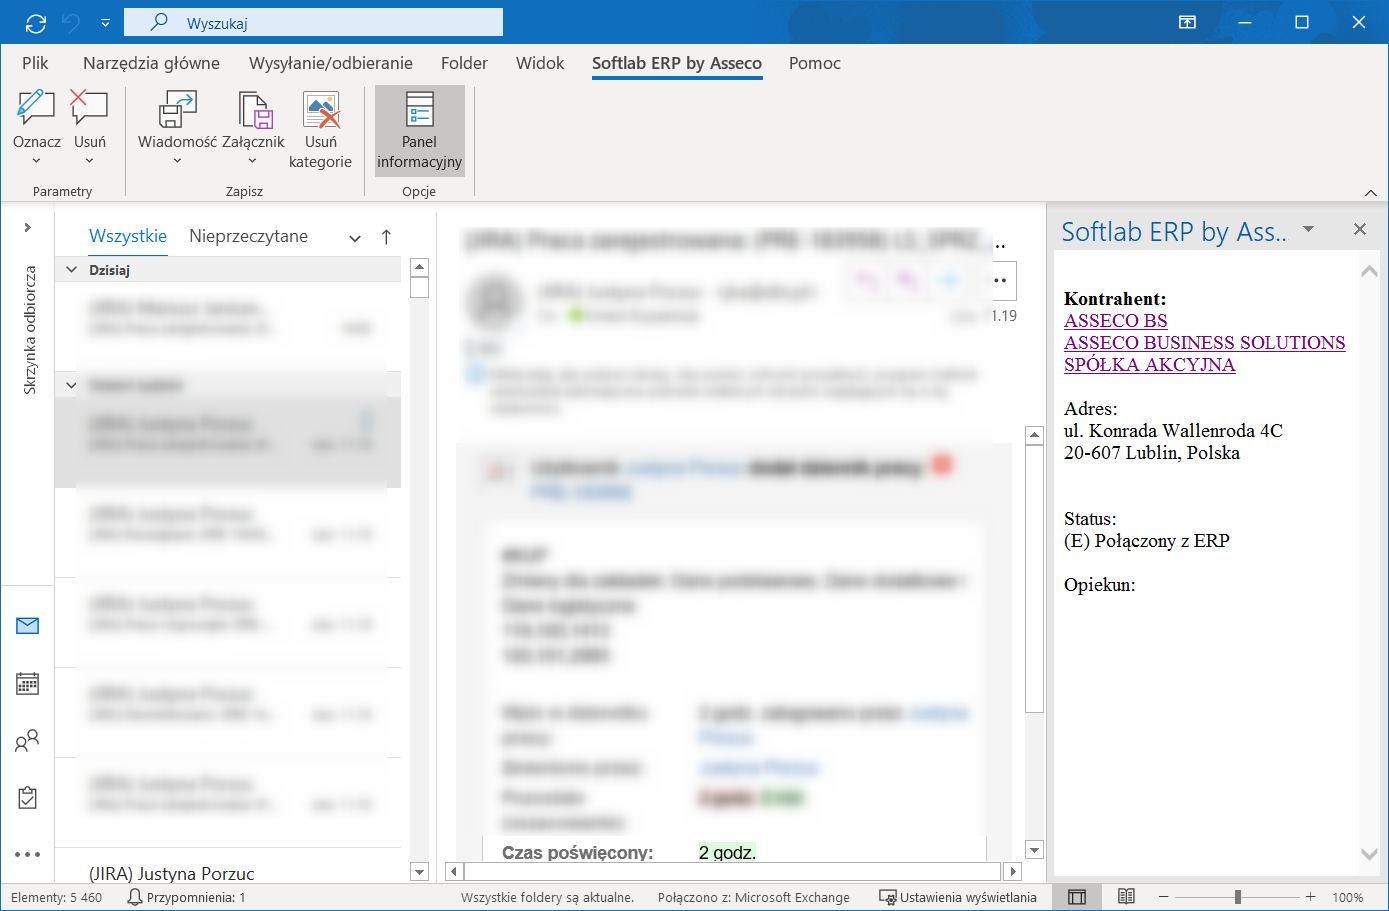Open the message filter sort dropdown chevron
The height and width of the screenshot is (911, 1389).
355,238
